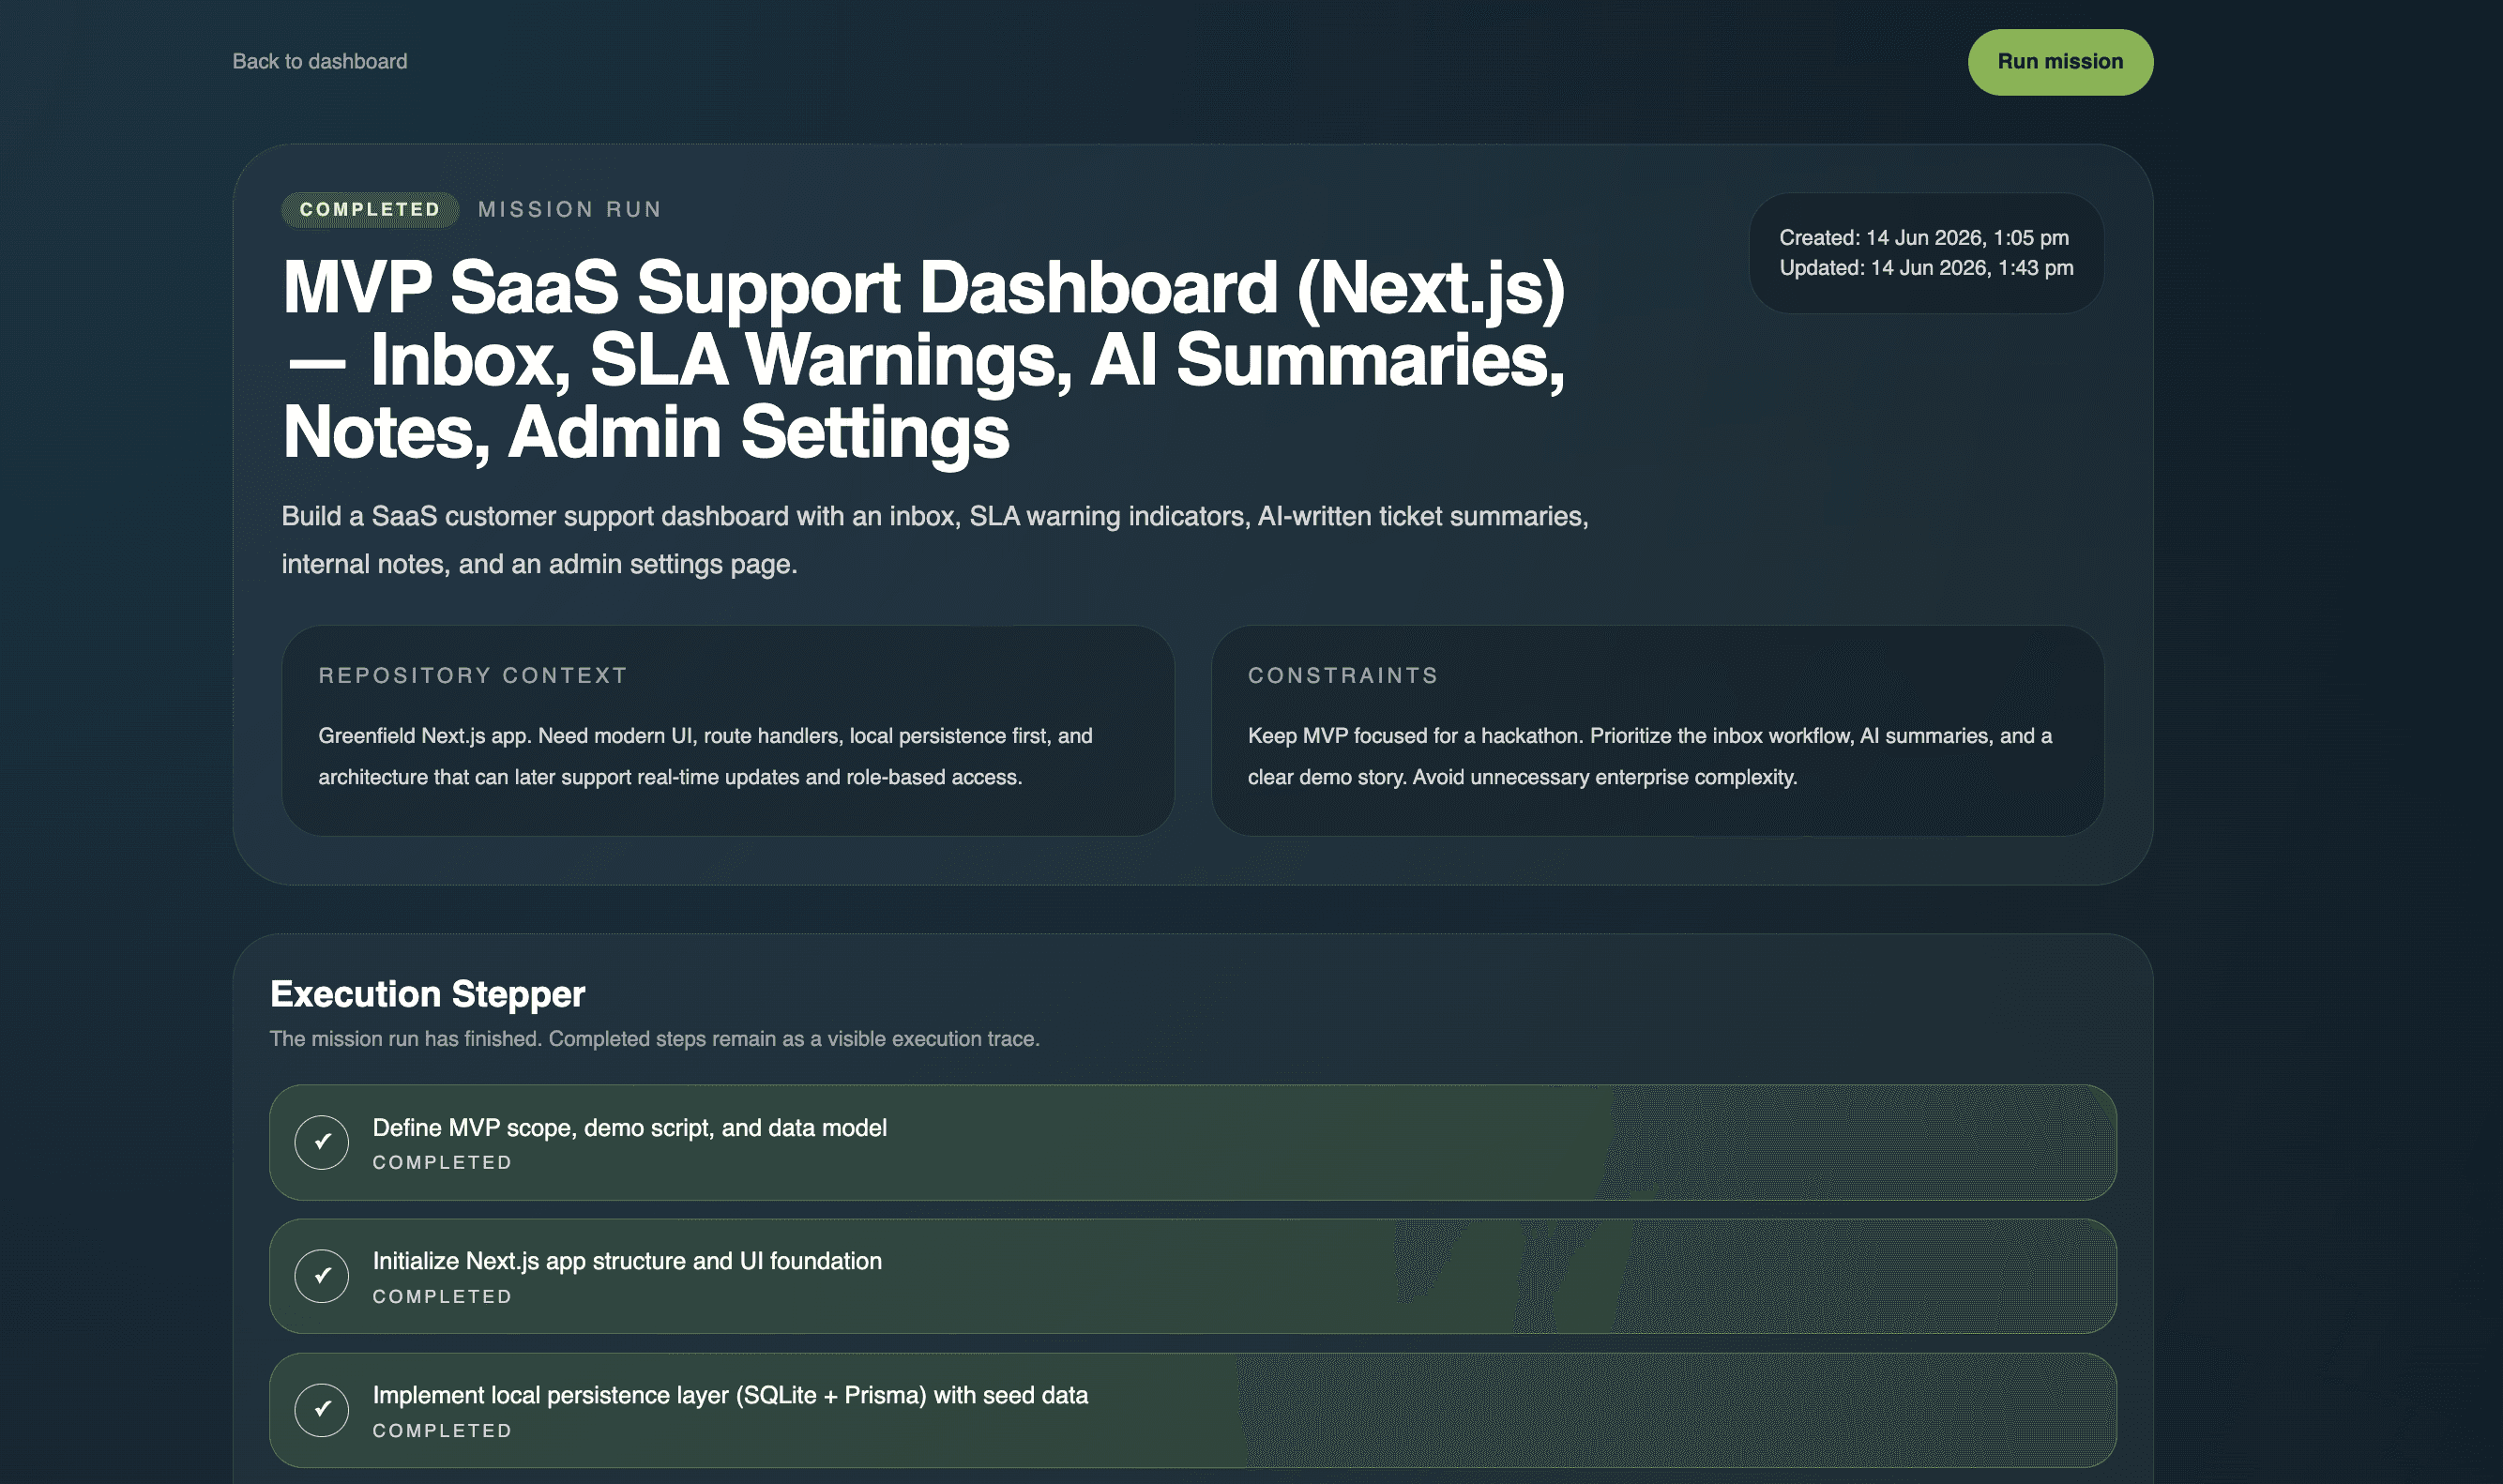
Task: Click the CONSTRAINTS heading
Action: coord(1342,675)
